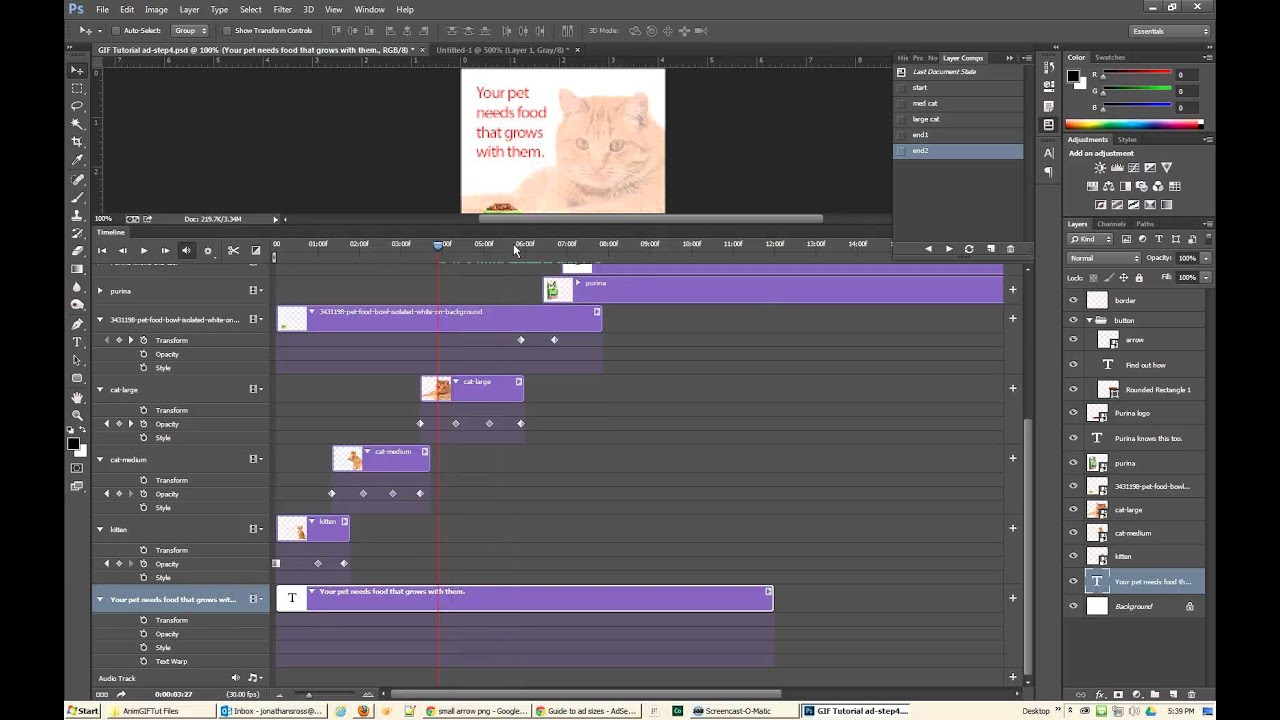This screenshot has width=1280, height=720.
Task: Open the Kind layer filter dropdown
Action: click(x=1090, y=239)
